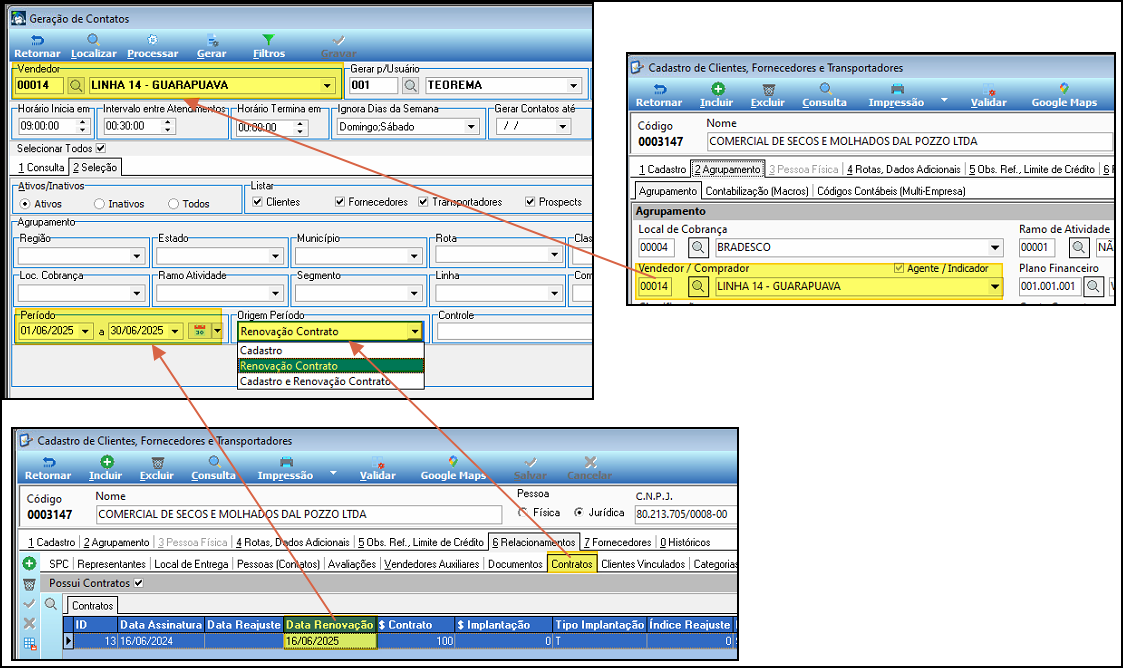The height and width of the screenshot is (668, 1123).
Task: Click Incluir in the lower Cadastro window toolbar
Action: click(105, 468)
